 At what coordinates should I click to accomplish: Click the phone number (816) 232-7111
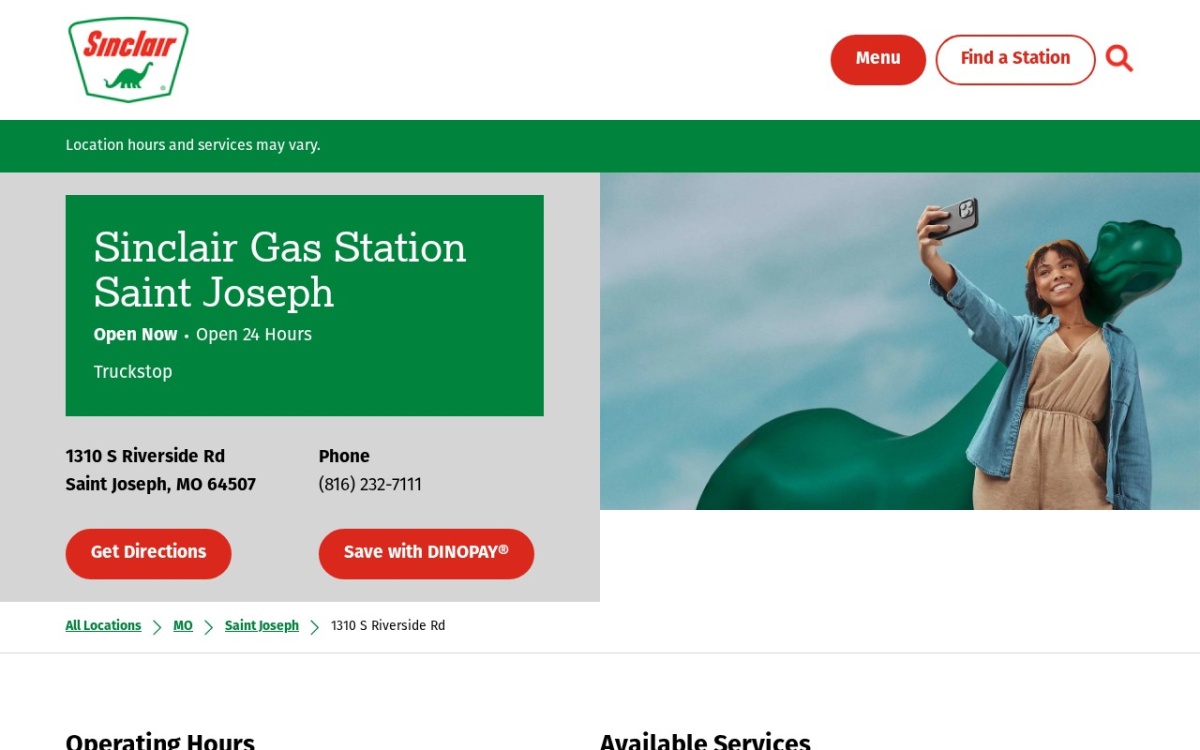[x=370, y=485]
